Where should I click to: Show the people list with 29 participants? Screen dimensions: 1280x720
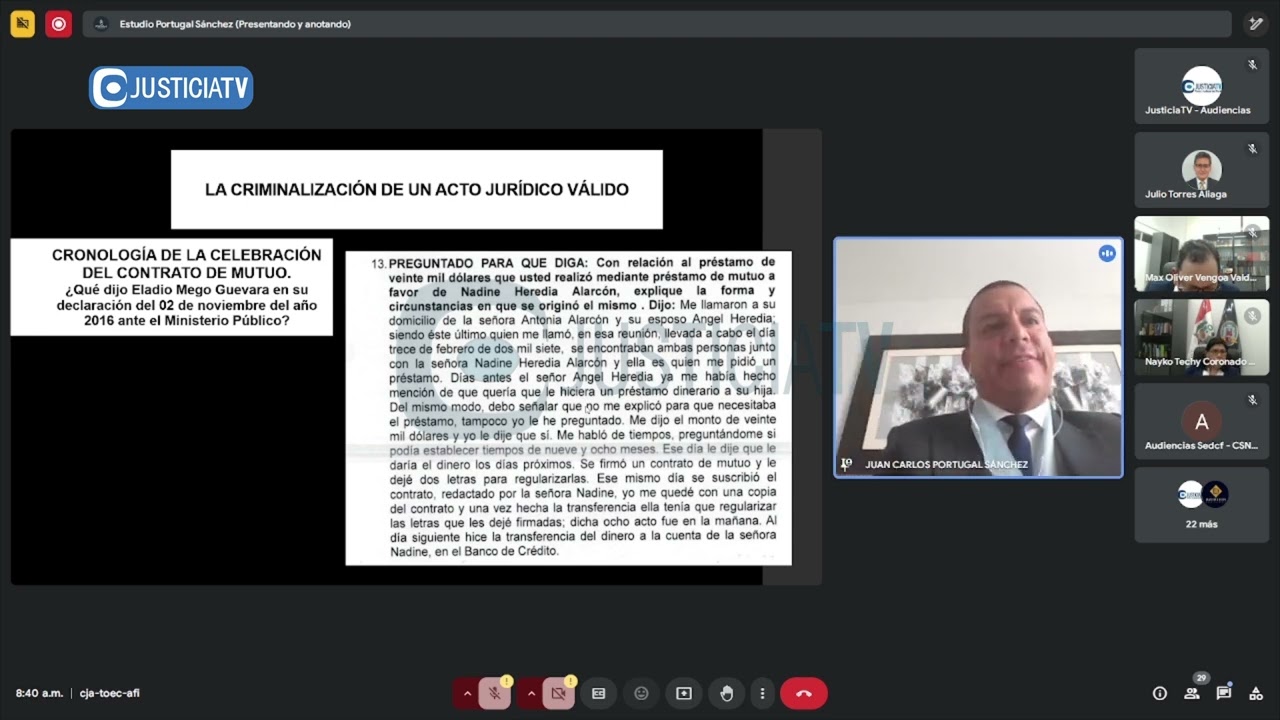point(1192,693)
